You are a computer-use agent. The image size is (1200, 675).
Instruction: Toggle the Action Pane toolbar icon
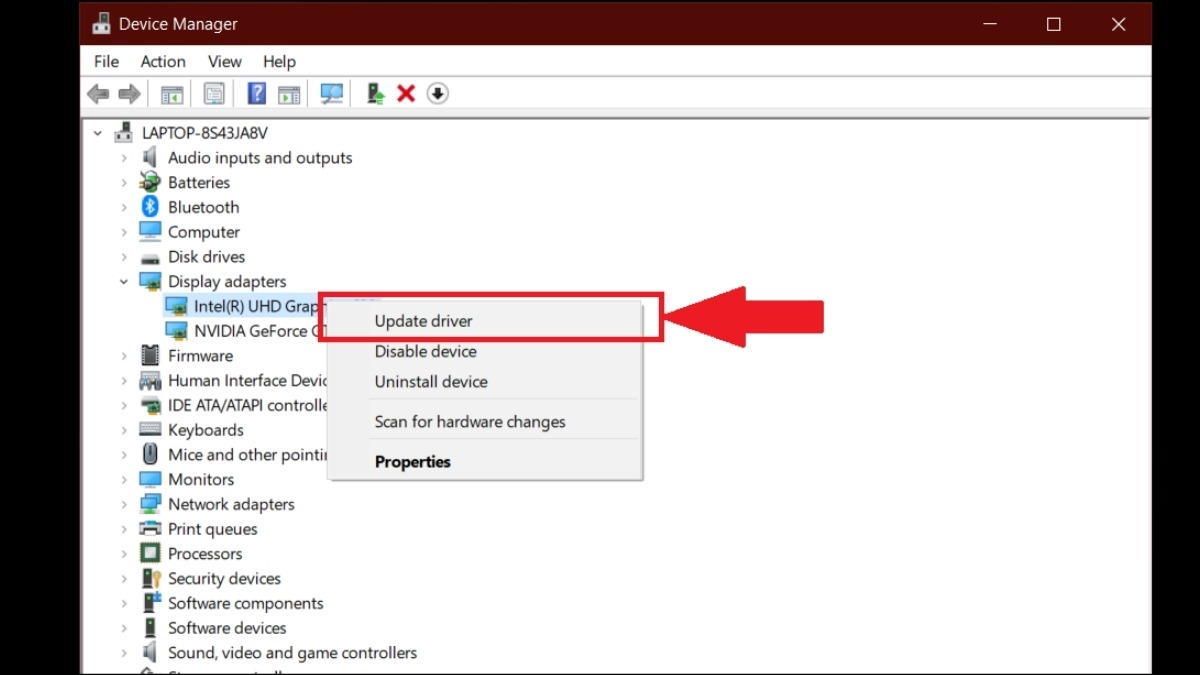(289, 94)
